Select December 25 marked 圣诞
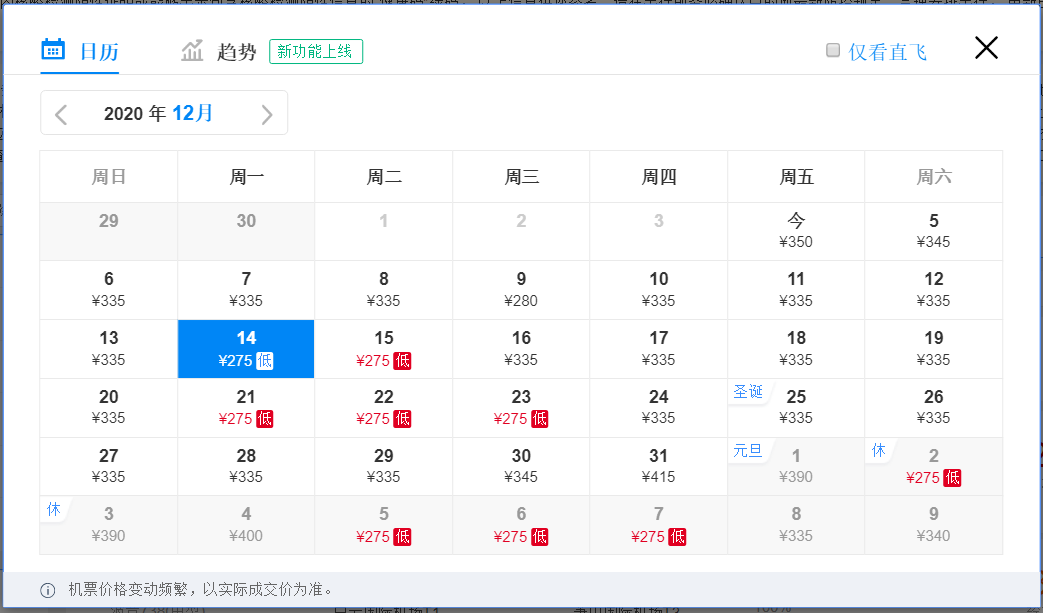The height and width of the screenshot is (613, 1043). [x=796, y=408]
